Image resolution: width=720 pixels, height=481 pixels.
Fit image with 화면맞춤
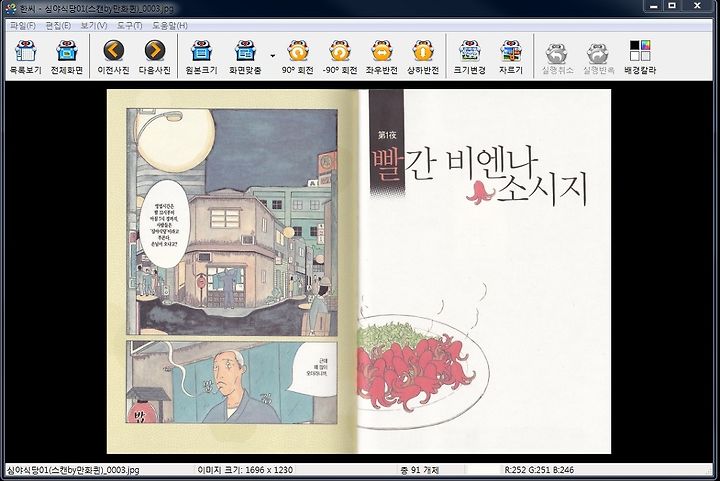click(245, 57)
